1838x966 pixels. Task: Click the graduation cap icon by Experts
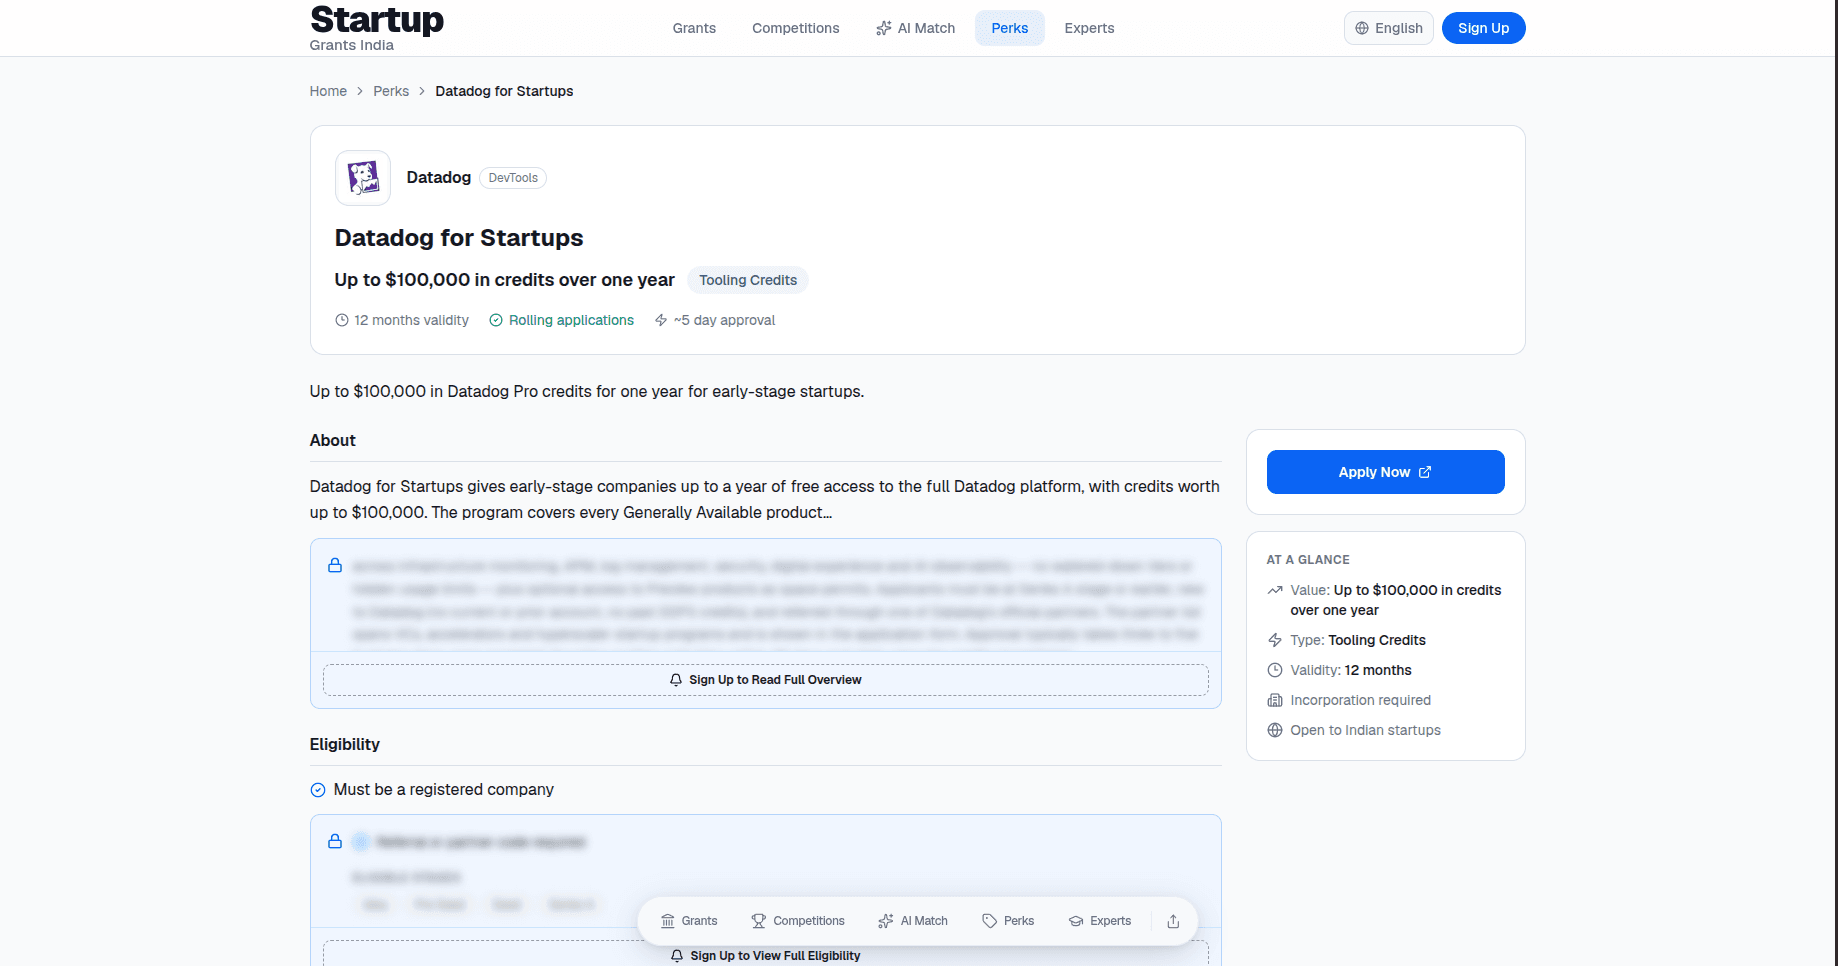pos(1076,921)
